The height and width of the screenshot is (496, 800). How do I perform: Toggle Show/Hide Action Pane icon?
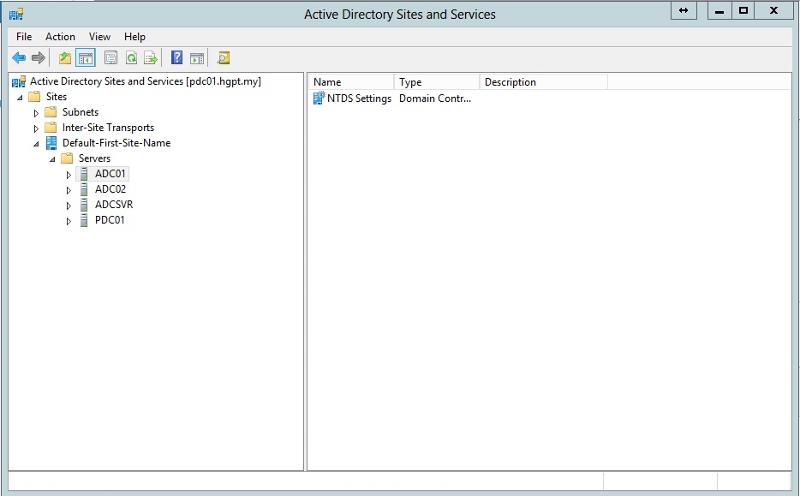[x=197, y=58]
